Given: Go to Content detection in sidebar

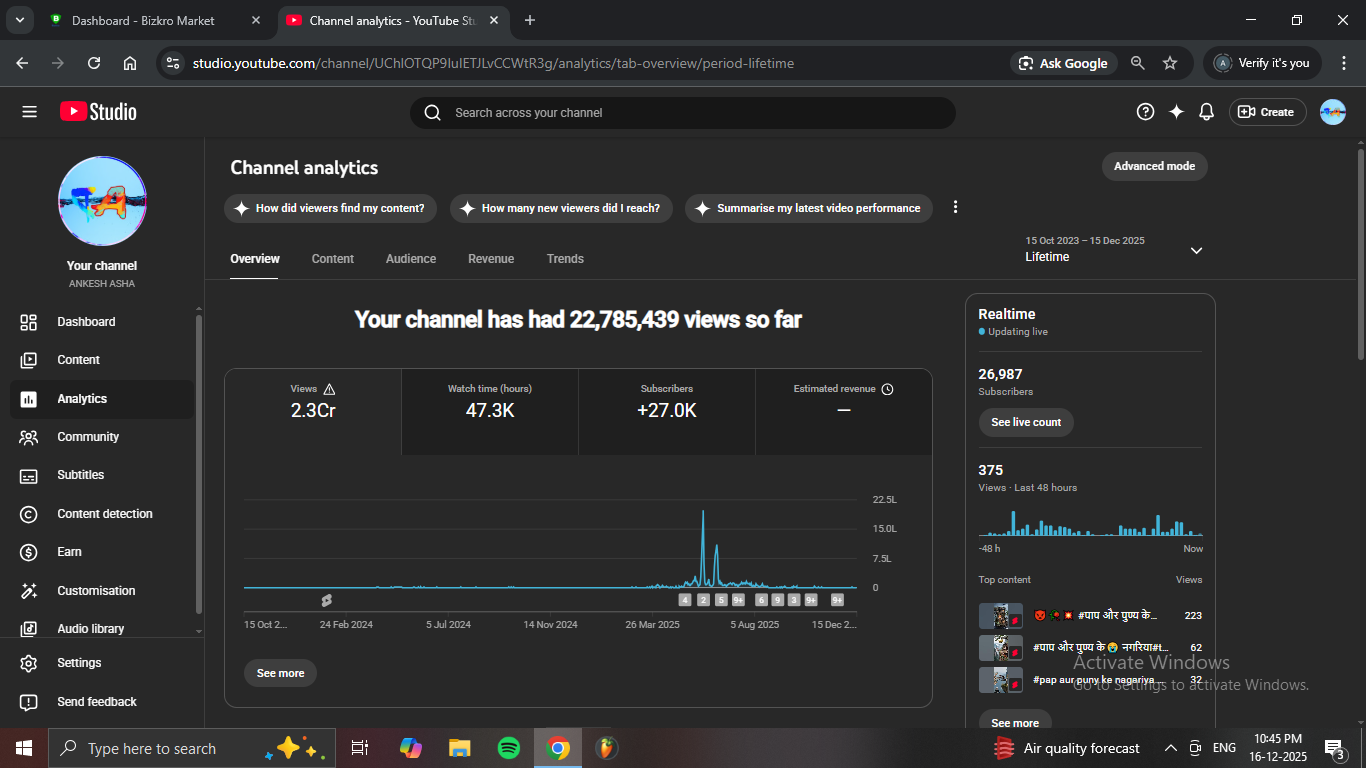Looking at the screenshot, I should (104, 514).
